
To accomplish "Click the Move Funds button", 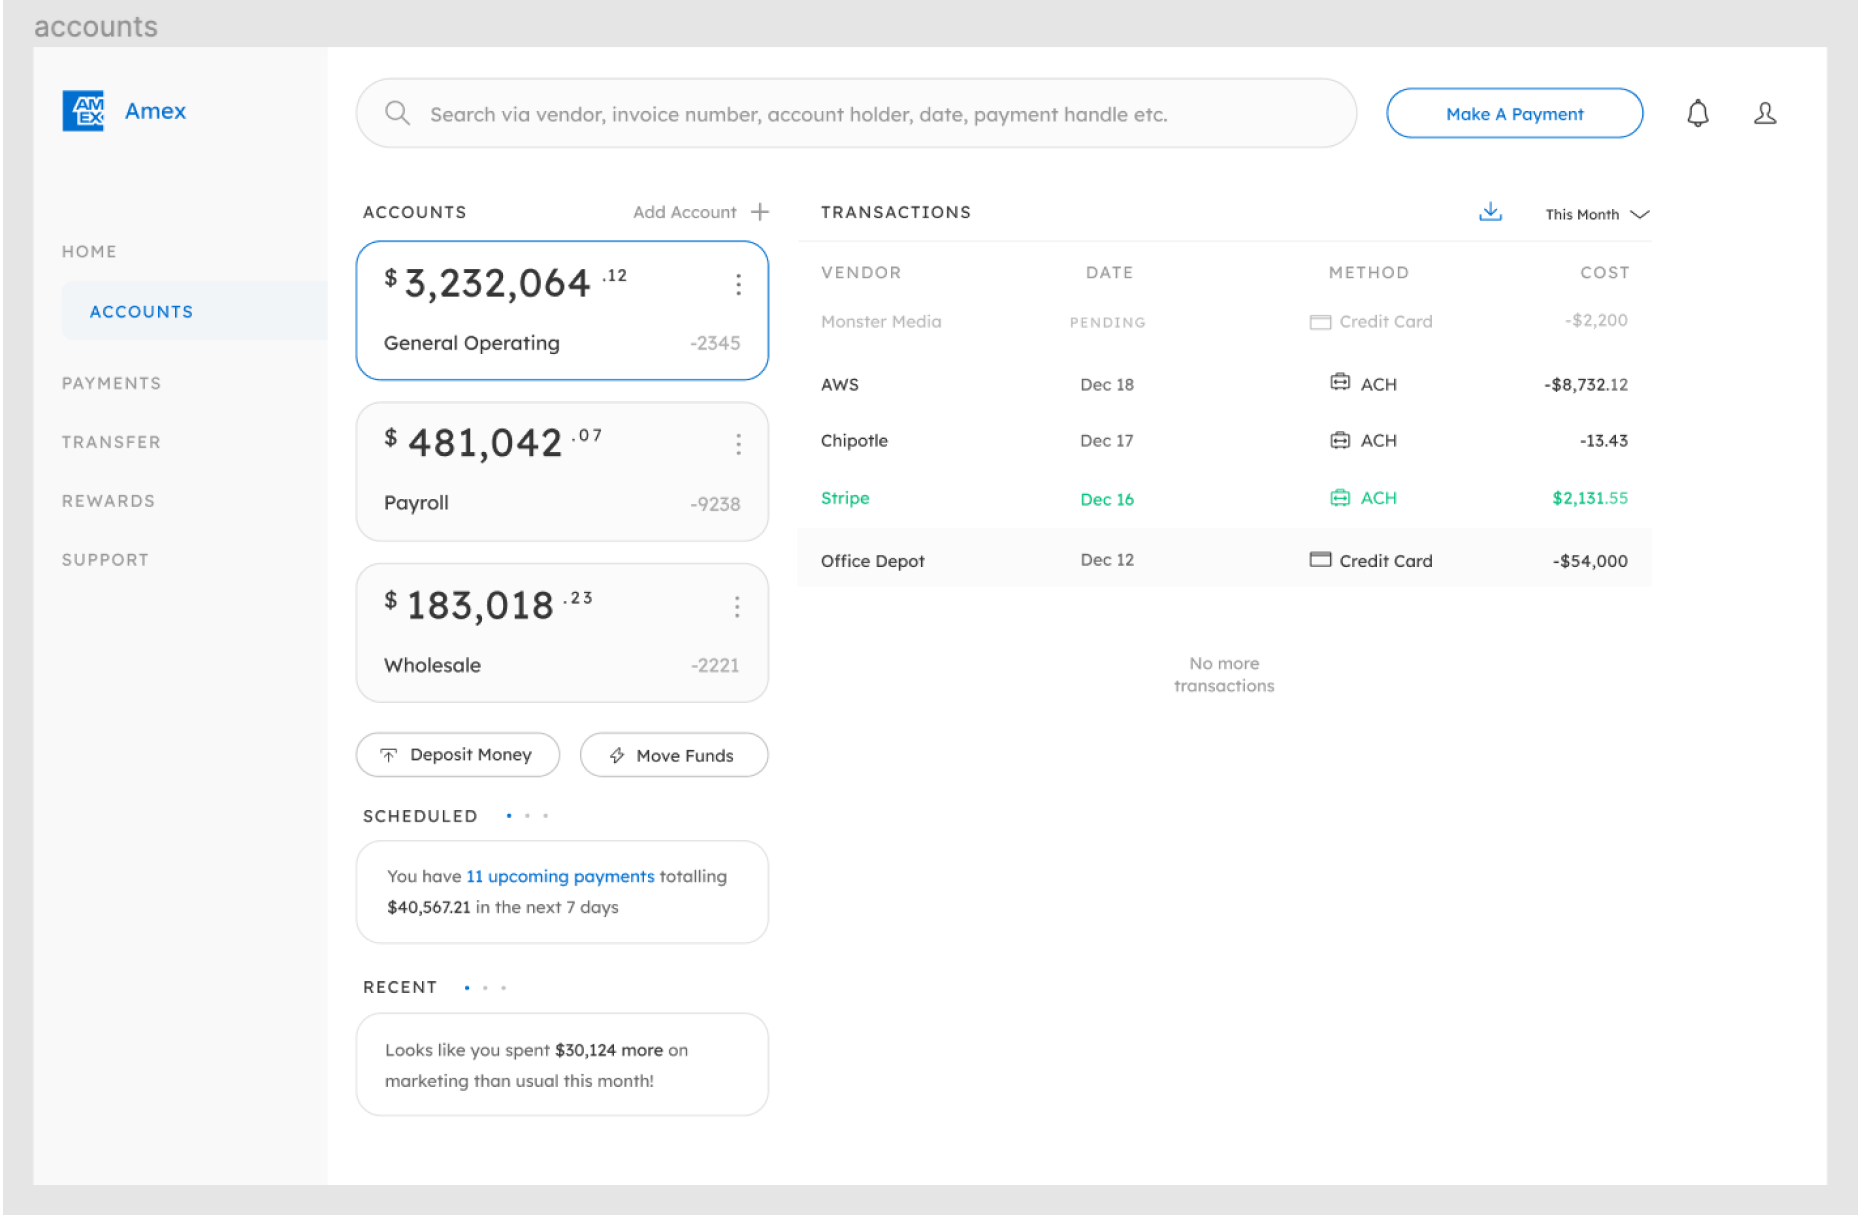I will (x=674, y=755).
